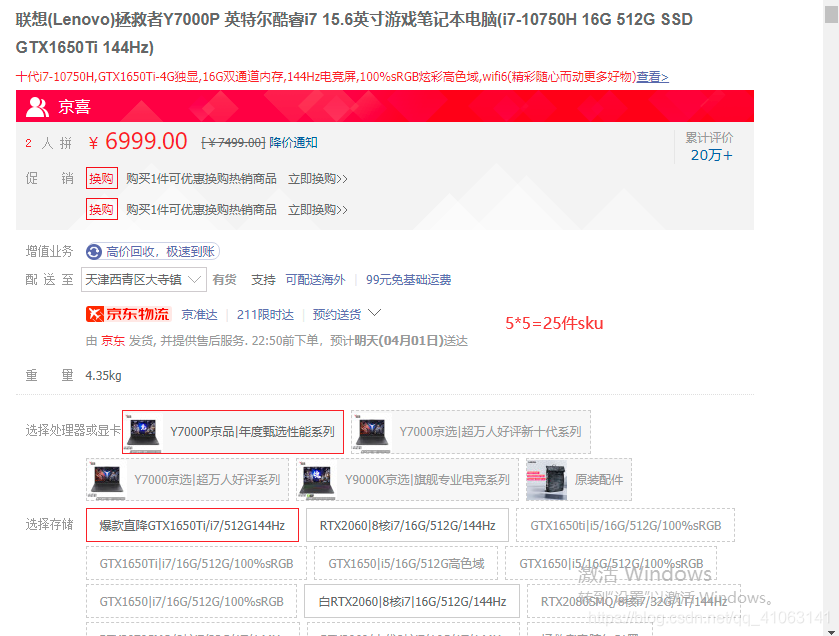Screen dimensions: 839x636
Task: Click the 4.35kg weight value
Action: [x=103, y=376]
